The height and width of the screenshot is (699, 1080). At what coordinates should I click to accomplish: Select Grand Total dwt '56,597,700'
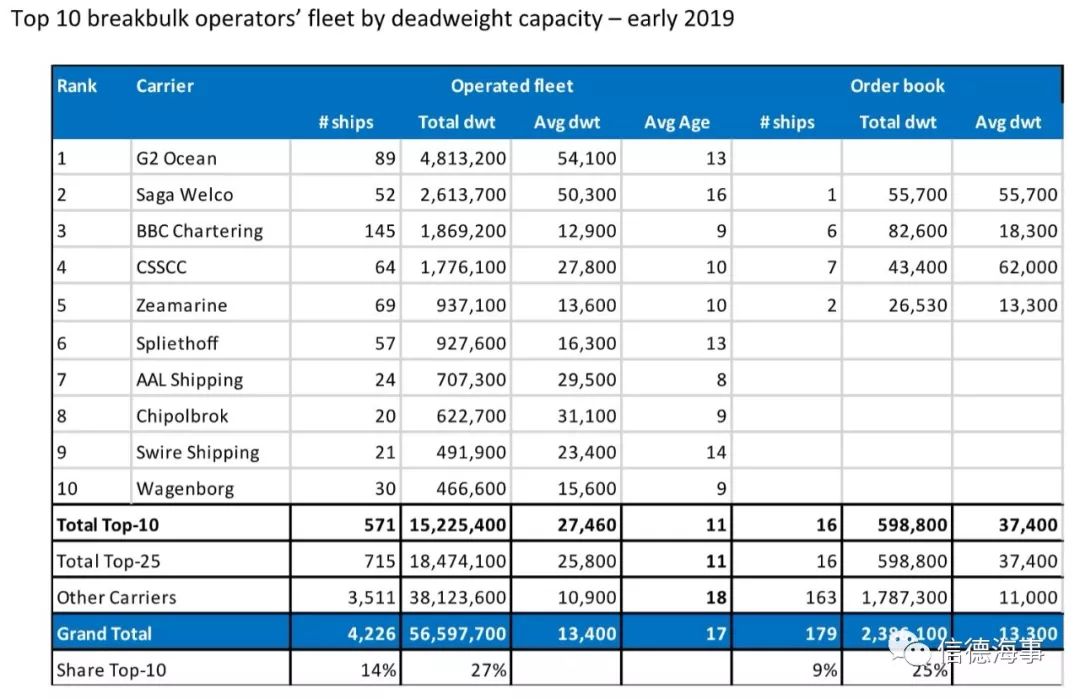point(458,634)
